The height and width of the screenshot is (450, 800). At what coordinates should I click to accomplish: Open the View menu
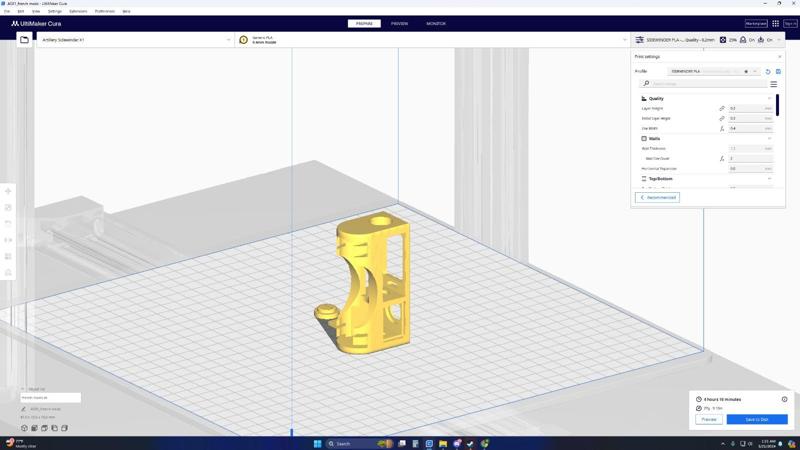(x=36, y=11)
